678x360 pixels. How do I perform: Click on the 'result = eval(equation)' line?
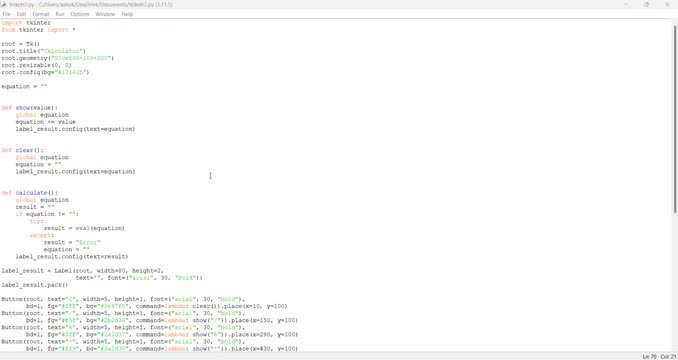tap(84, 228)
